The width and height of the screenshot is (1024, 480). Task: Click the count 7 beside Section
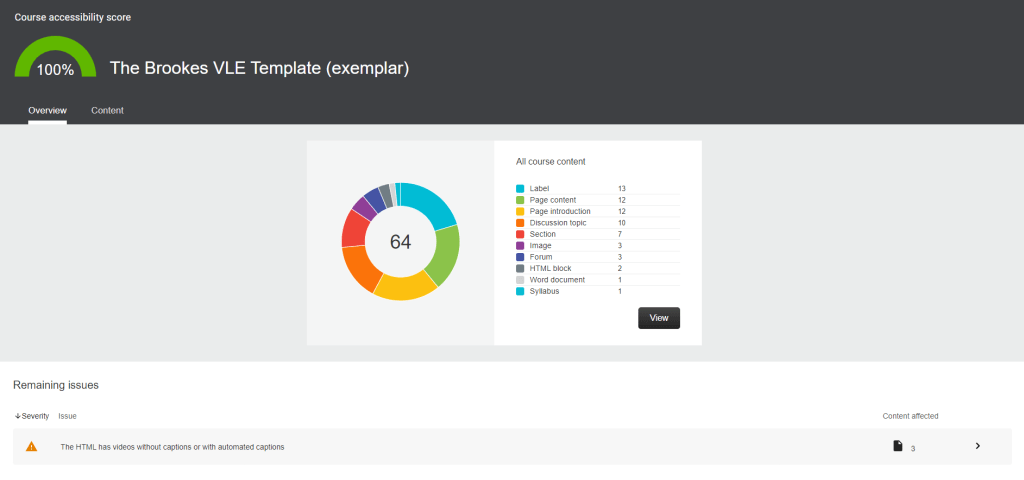pyautogui.click(x=620, y=234)
